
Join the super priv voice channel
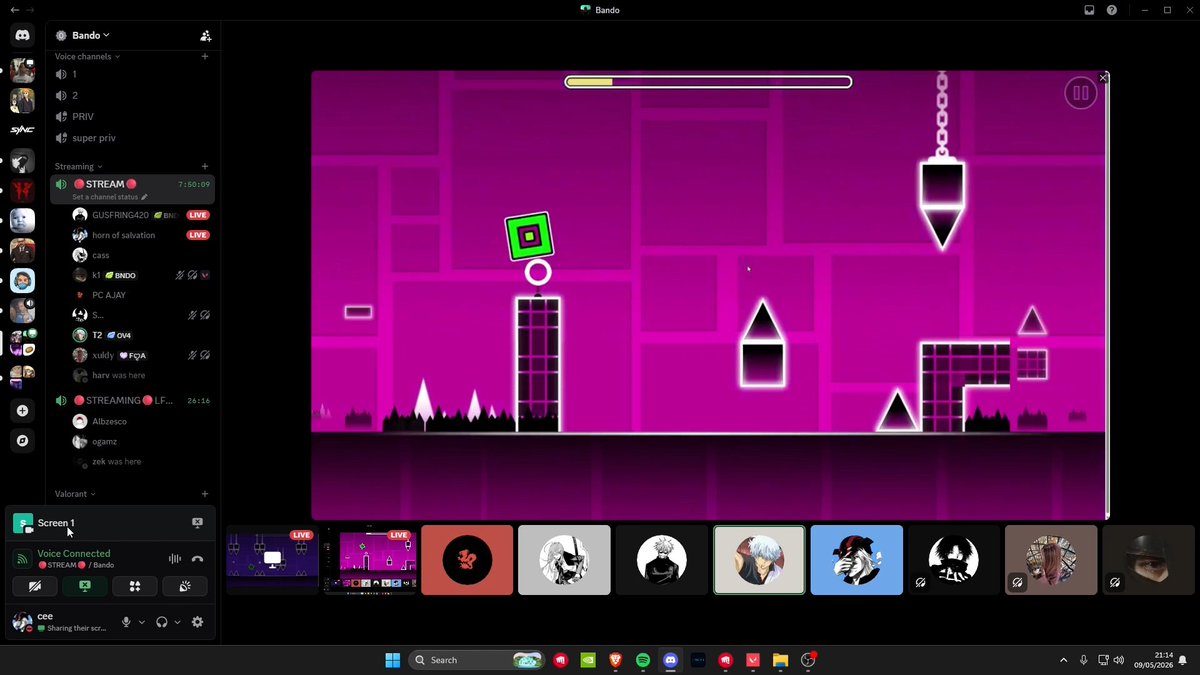132,138
